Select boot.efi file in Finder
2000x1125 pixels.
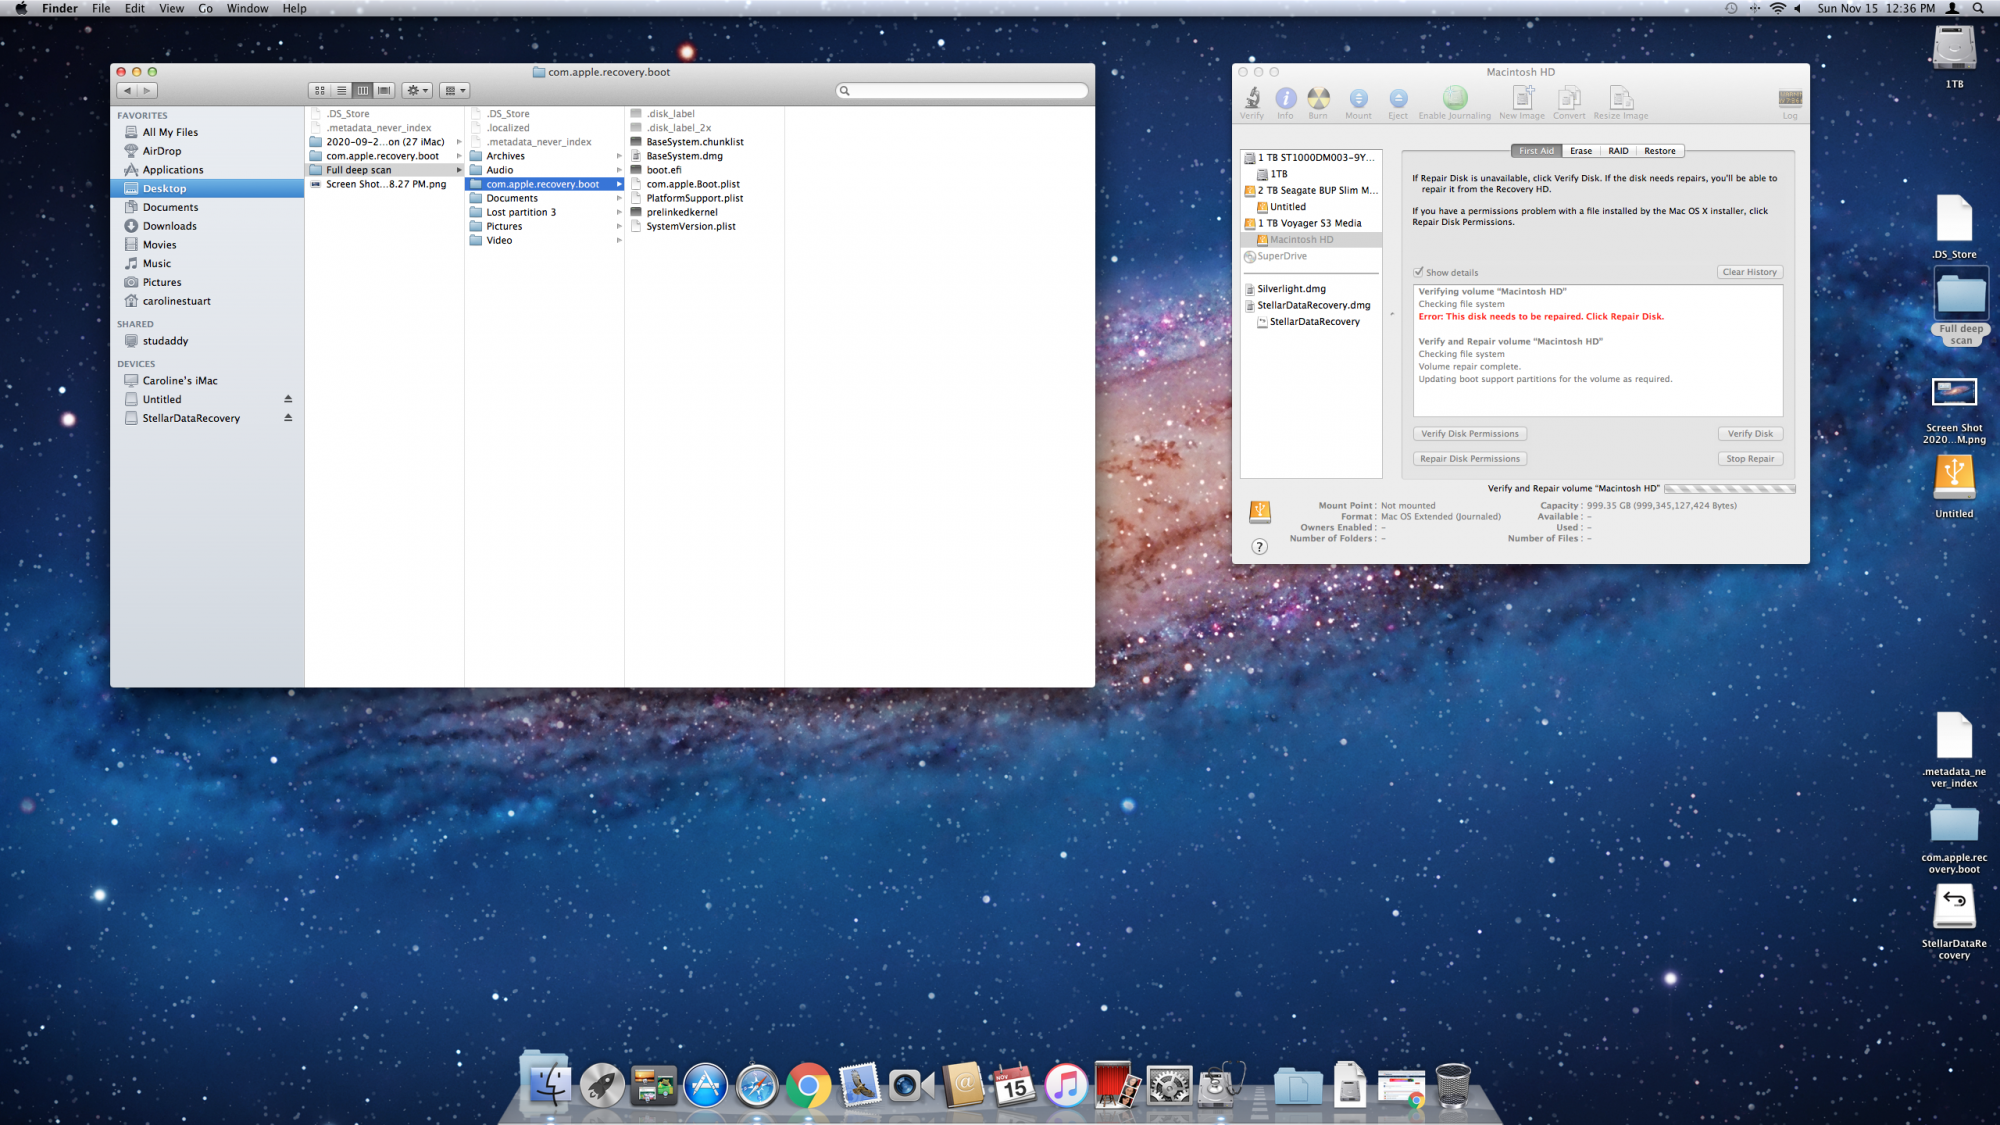coord(704,170)
